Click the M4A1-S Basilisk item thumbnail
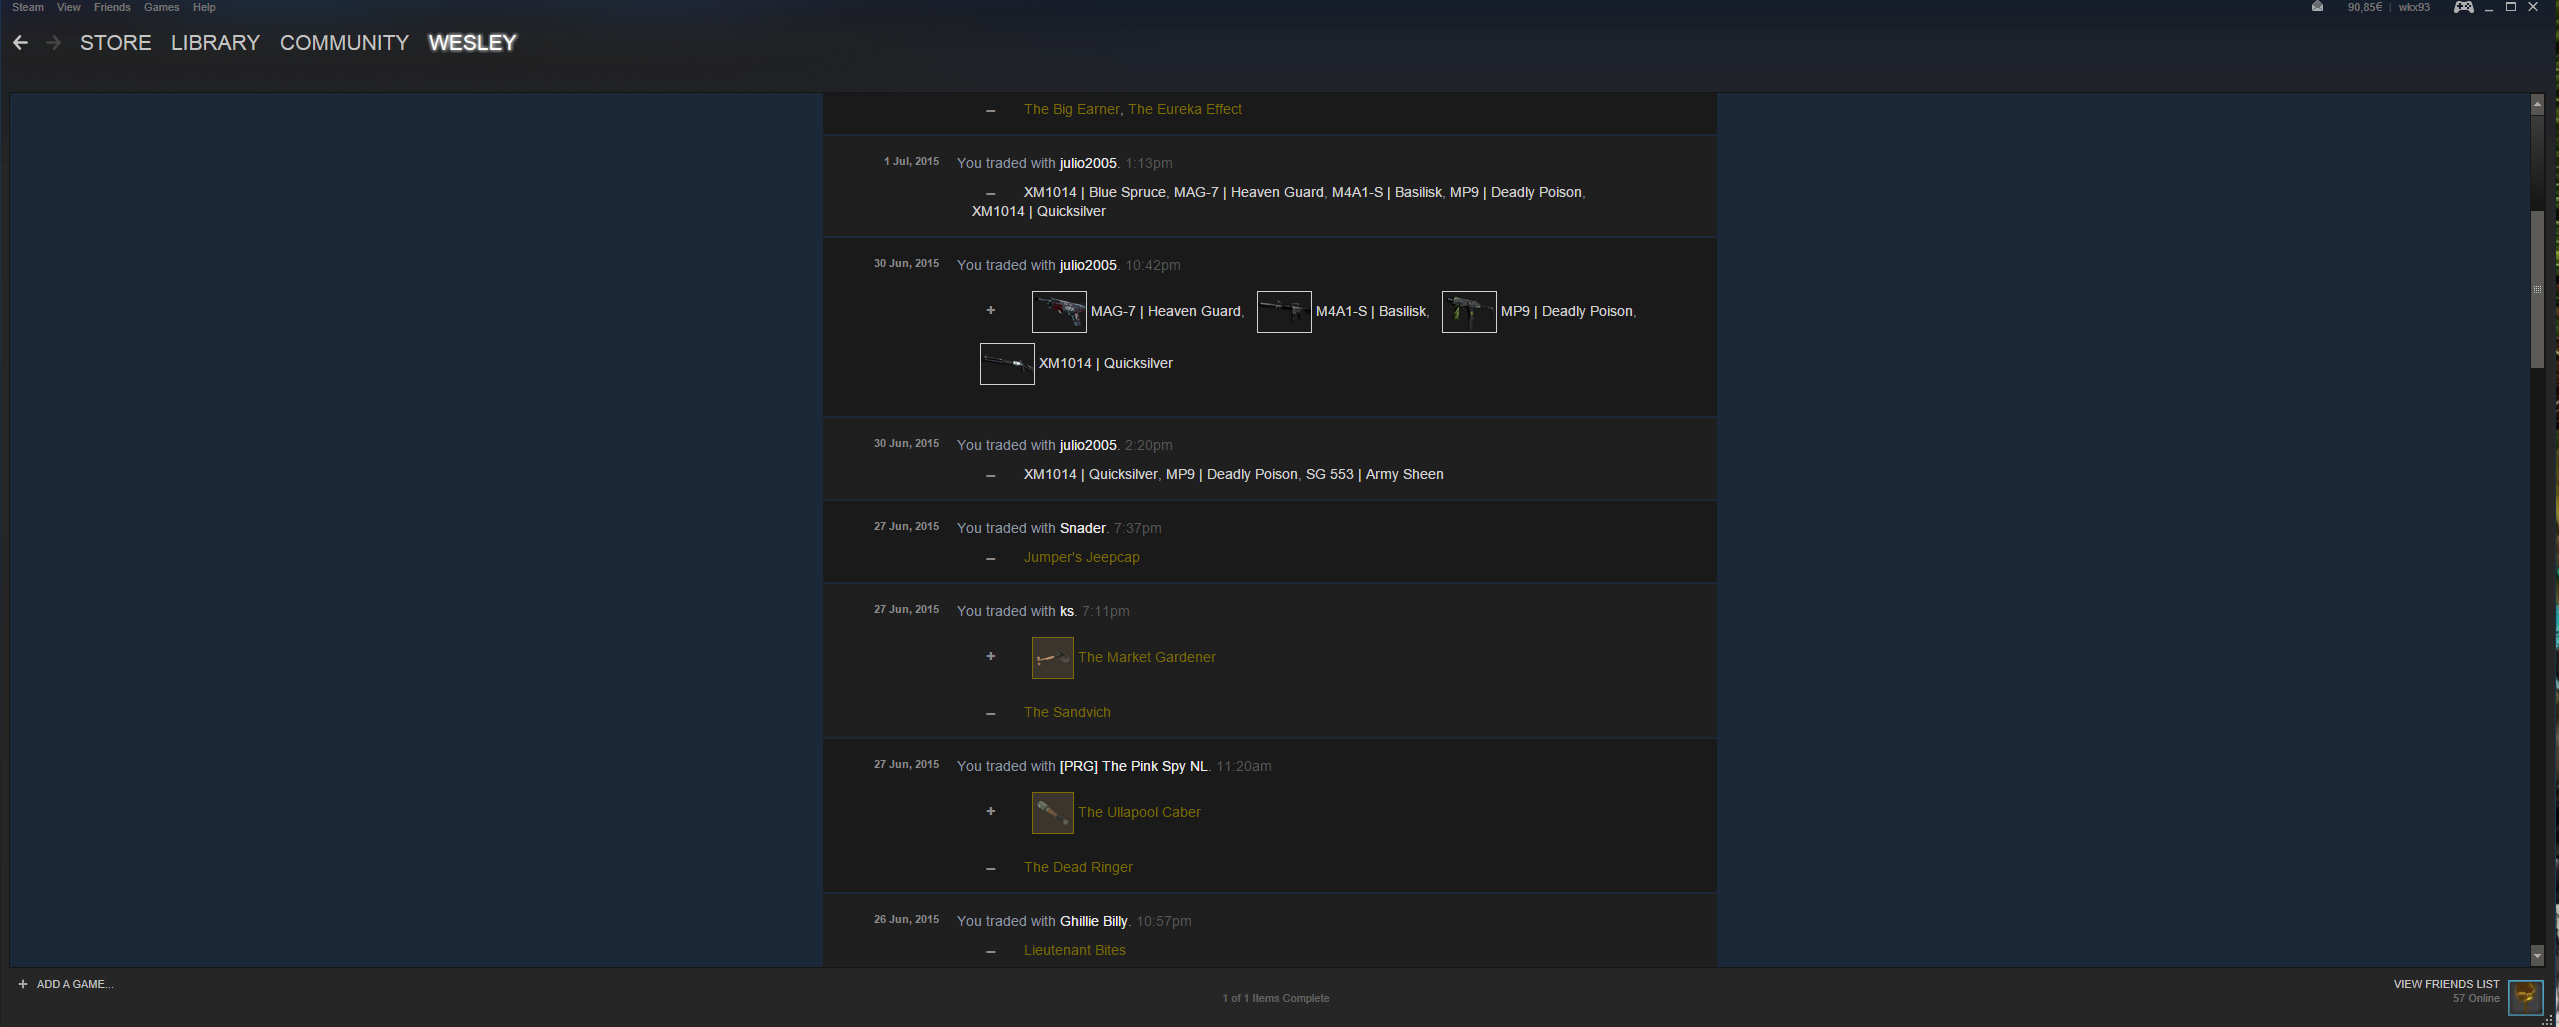 1283,312
